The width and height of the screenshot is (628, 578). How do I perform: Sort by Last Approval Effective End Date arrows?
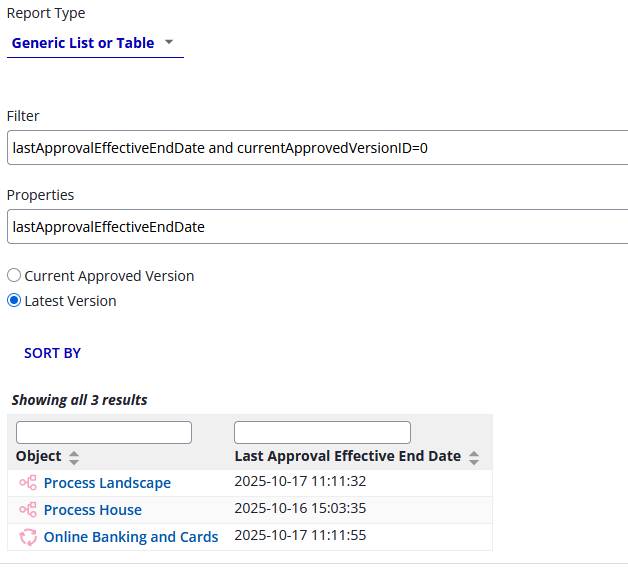(474, 457)
